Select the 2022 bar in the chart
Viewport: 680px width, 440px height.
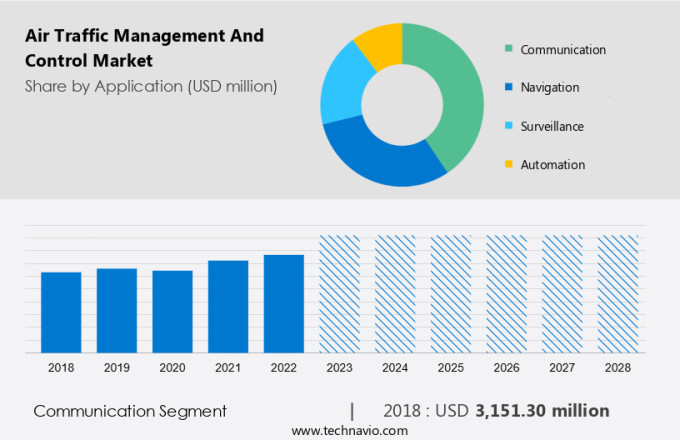(284, 303)
